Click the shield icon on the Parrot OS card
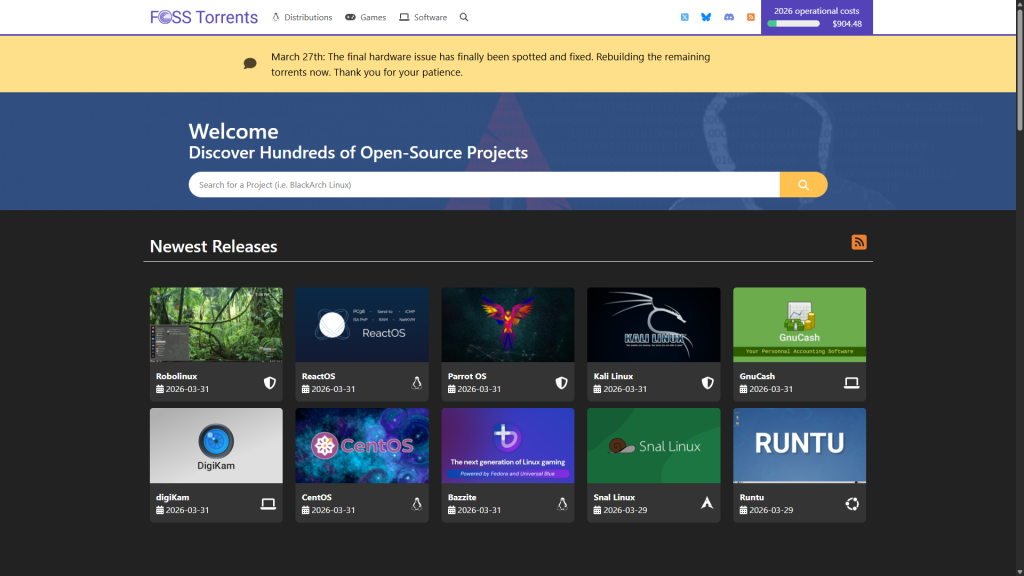 pos(560,382)
